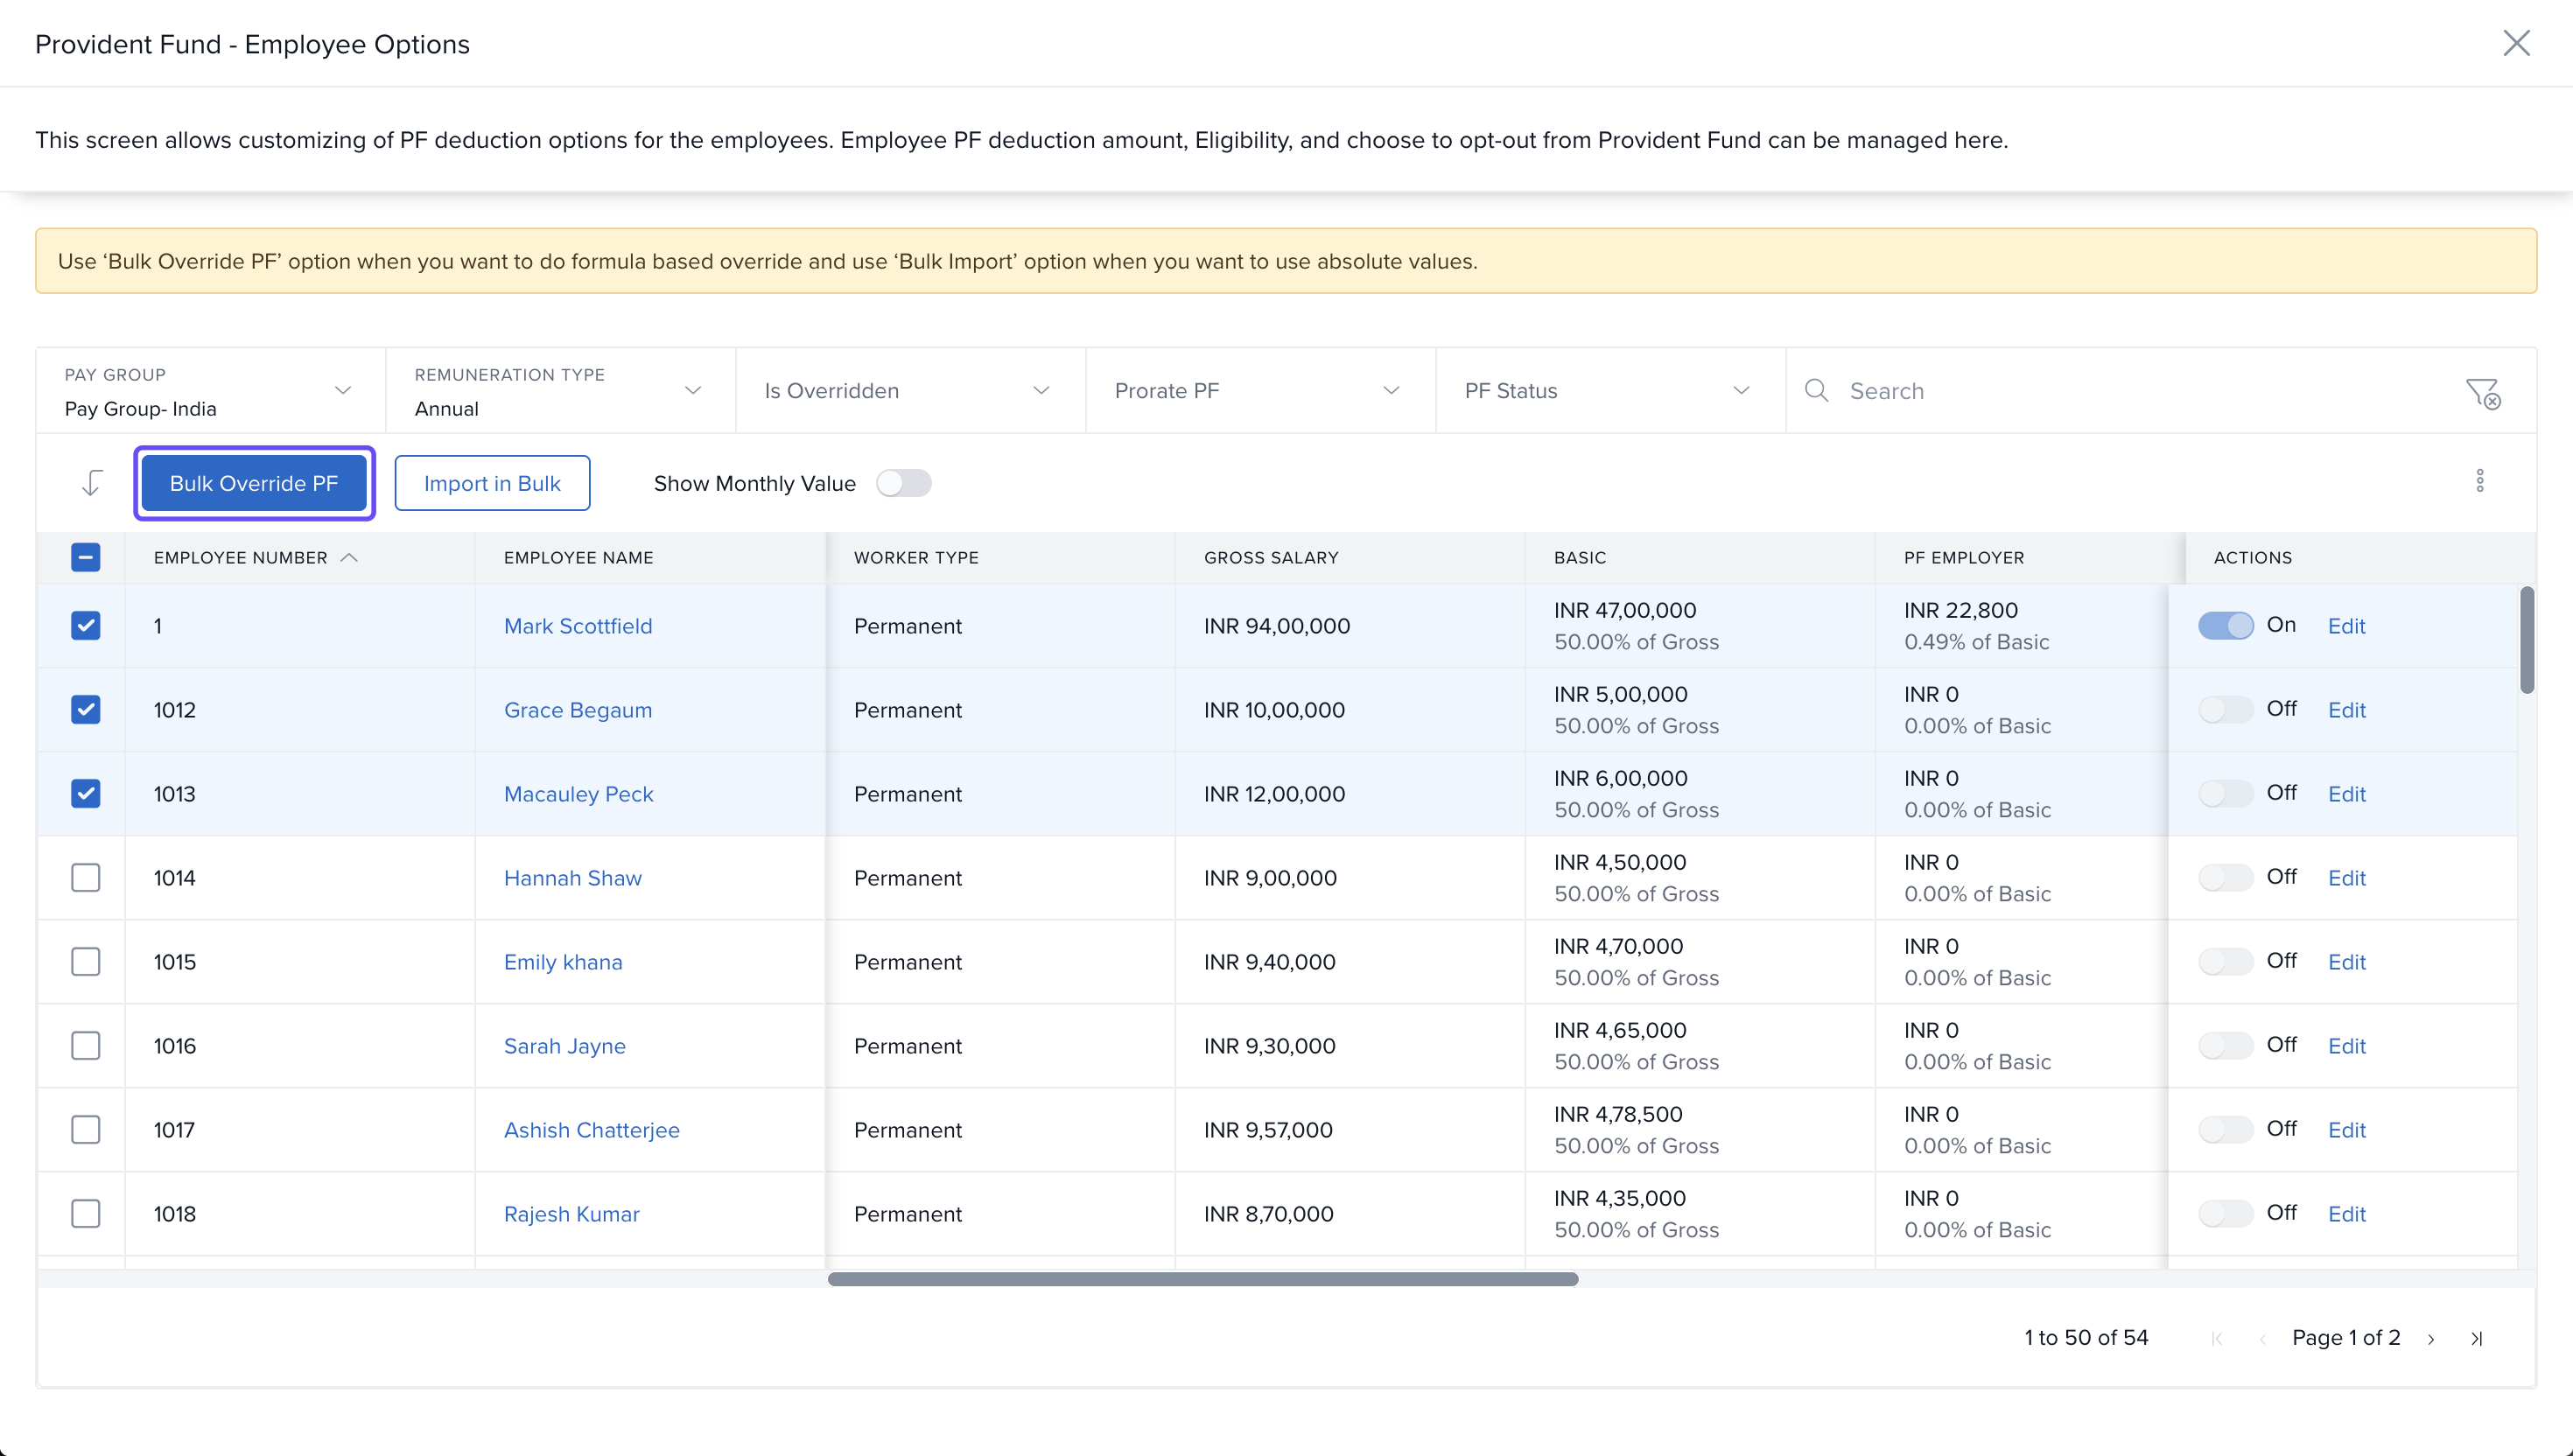
Task: Check the box for employee 1014
Action: point(86,878)
